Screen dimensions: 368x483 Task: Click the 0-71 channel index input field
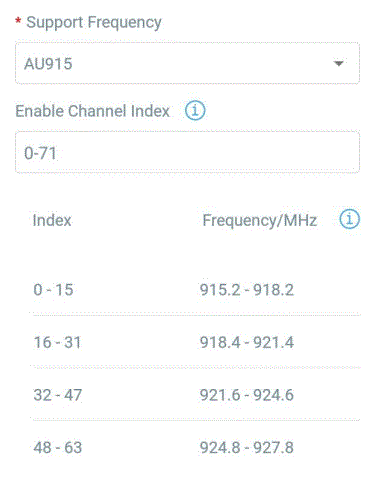(187, 152)
